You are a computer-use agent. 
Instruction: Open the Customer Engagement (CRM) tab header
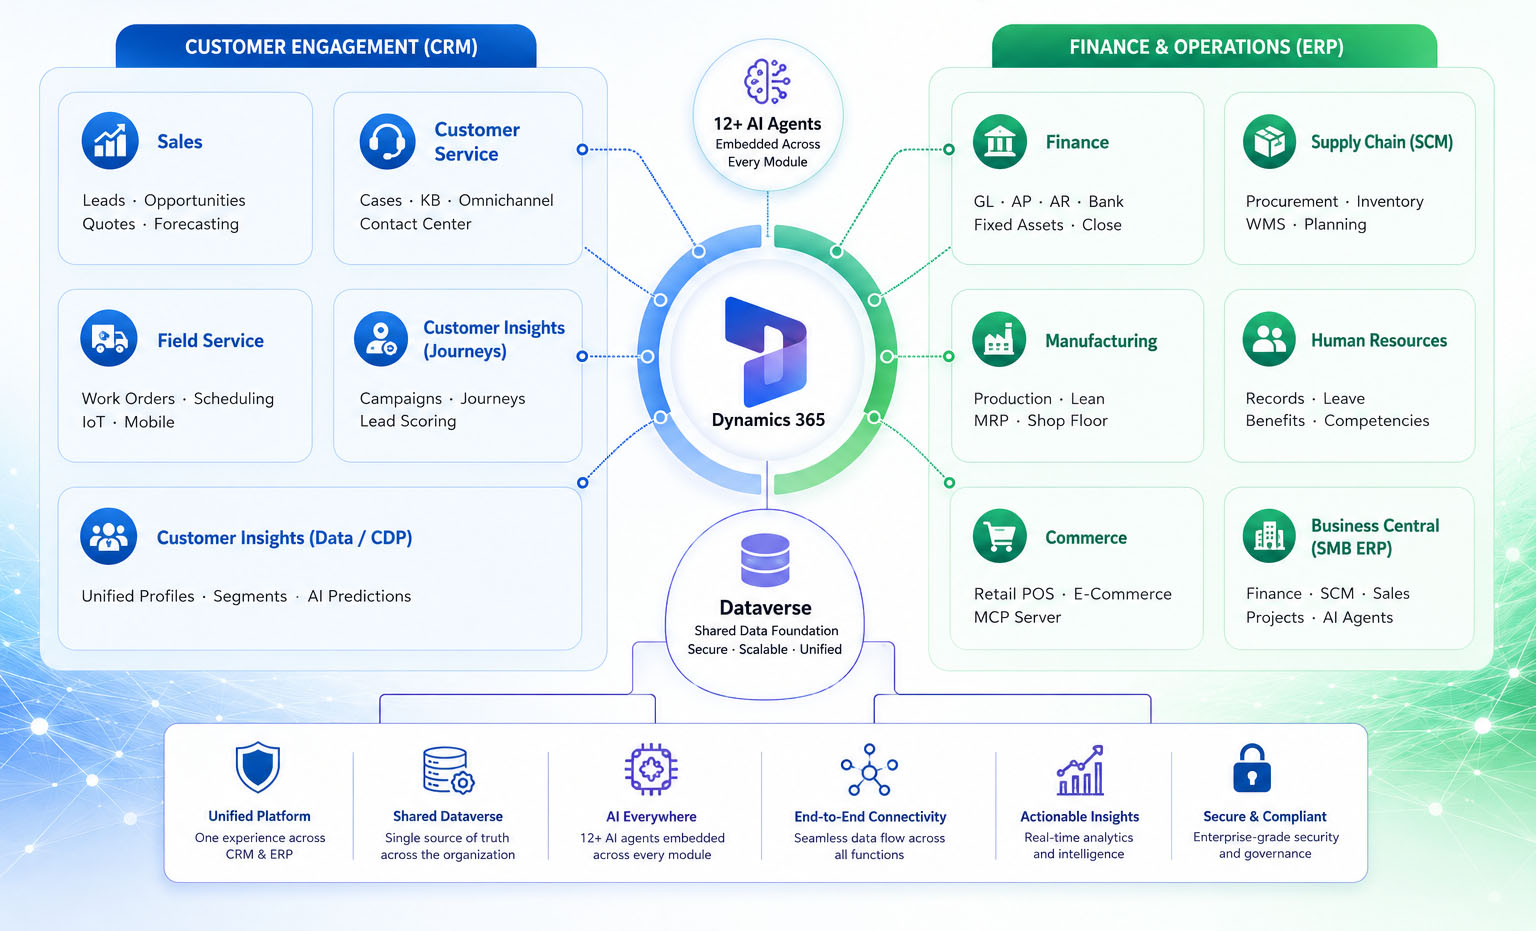pos(326,46)
